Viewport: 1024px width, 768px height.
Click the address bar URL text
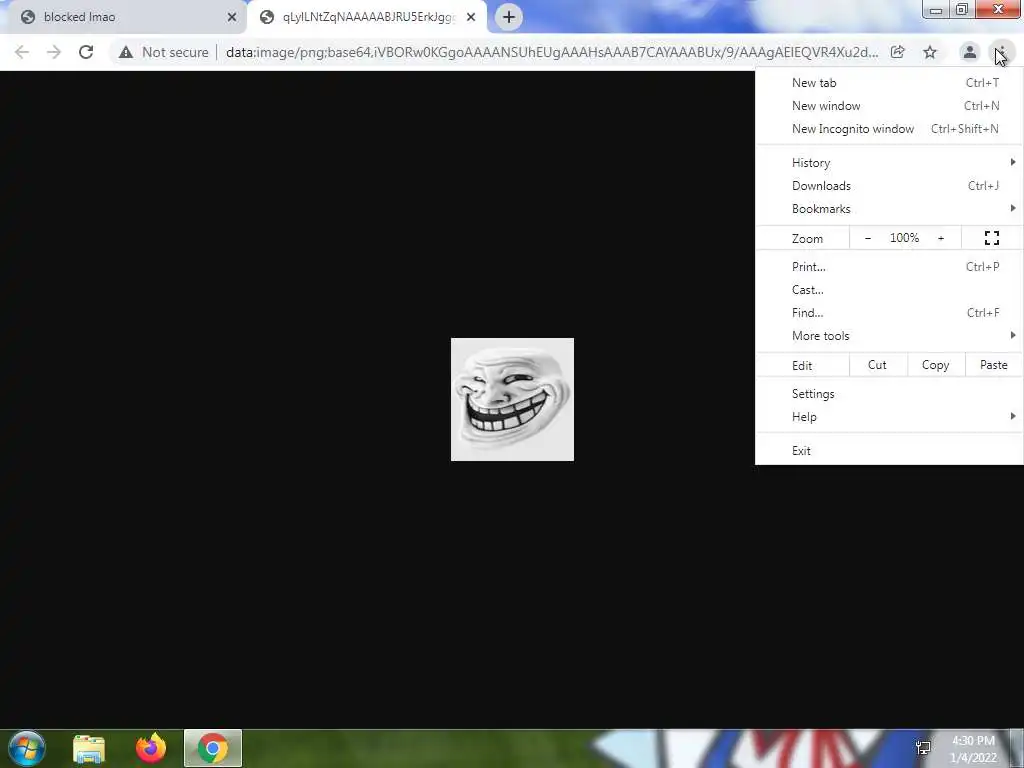click(552, 52)
